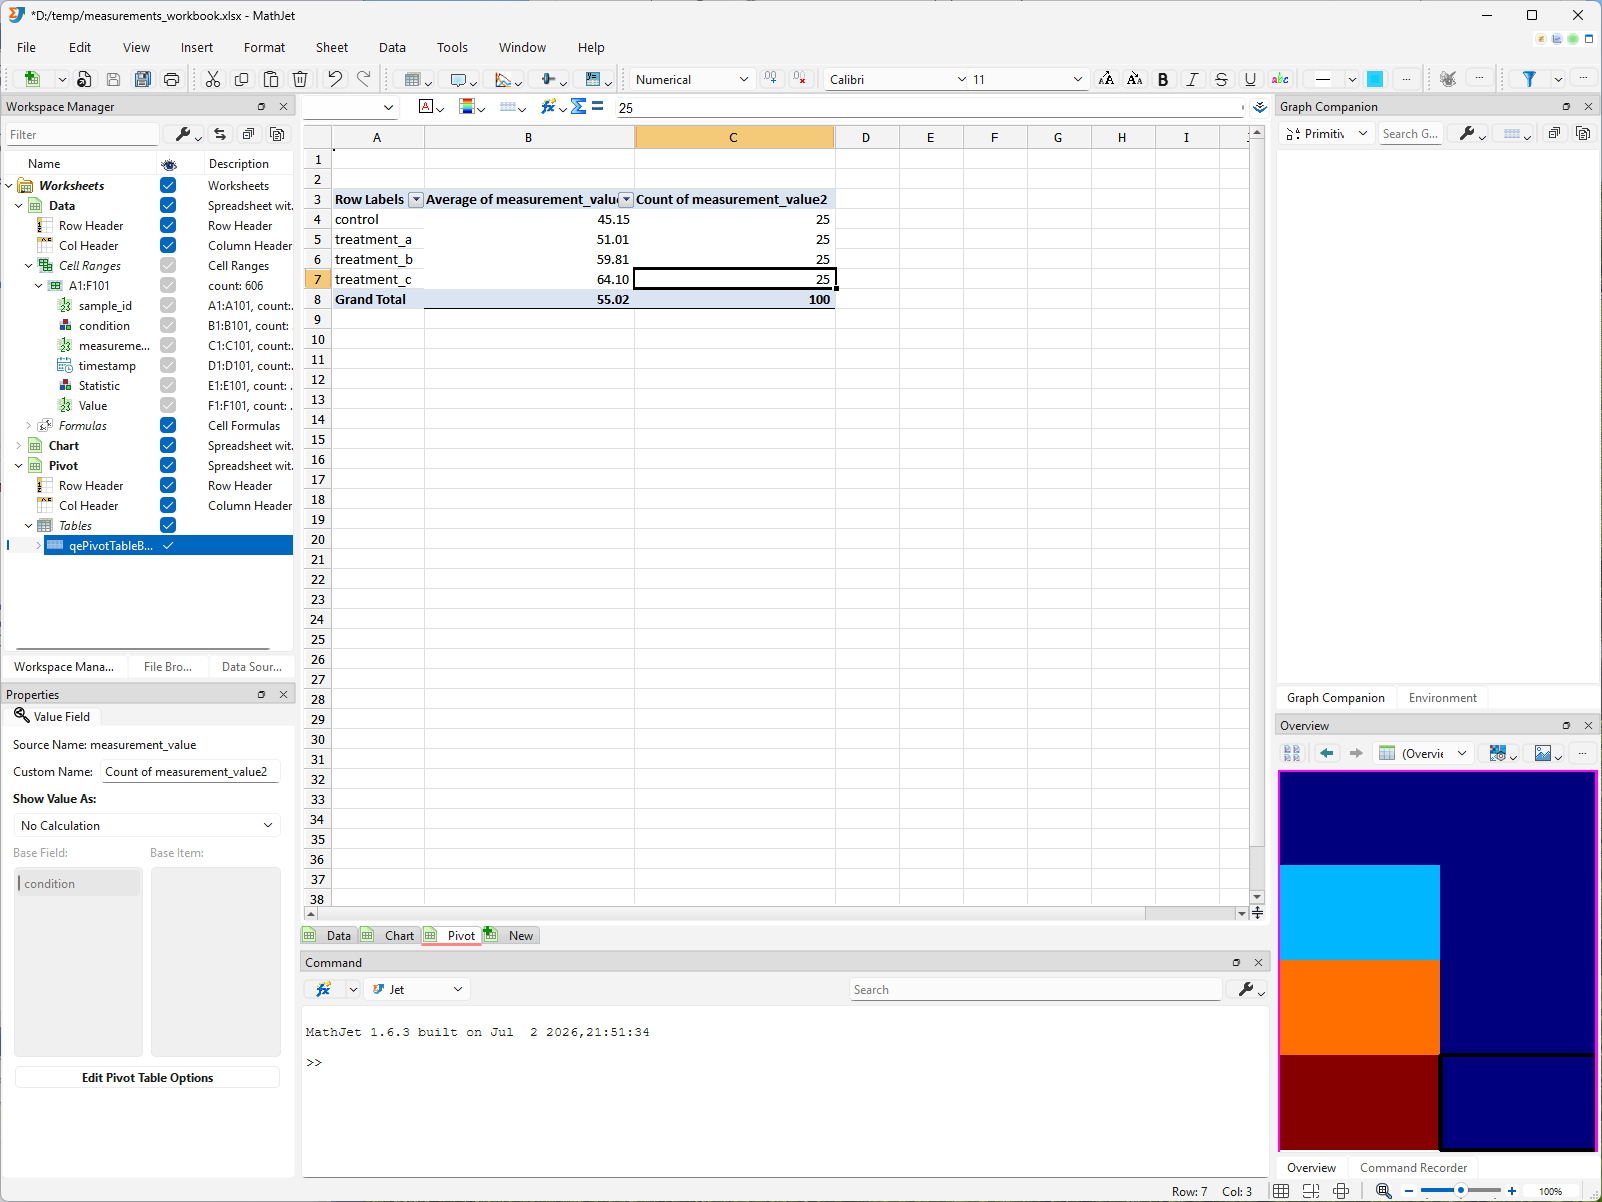Click the Paste clipboard icon
Image resolution: width=1602 pixels, height=1202 pixels.
click(x=271, y=79)
